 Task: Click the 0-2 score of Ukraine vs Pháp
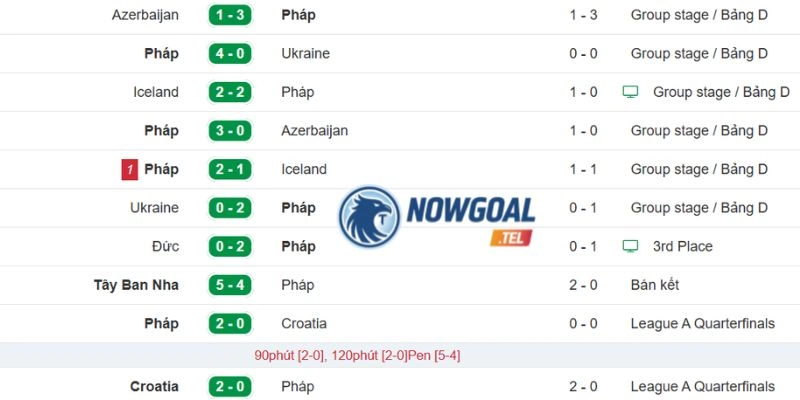tap(230, 208)
